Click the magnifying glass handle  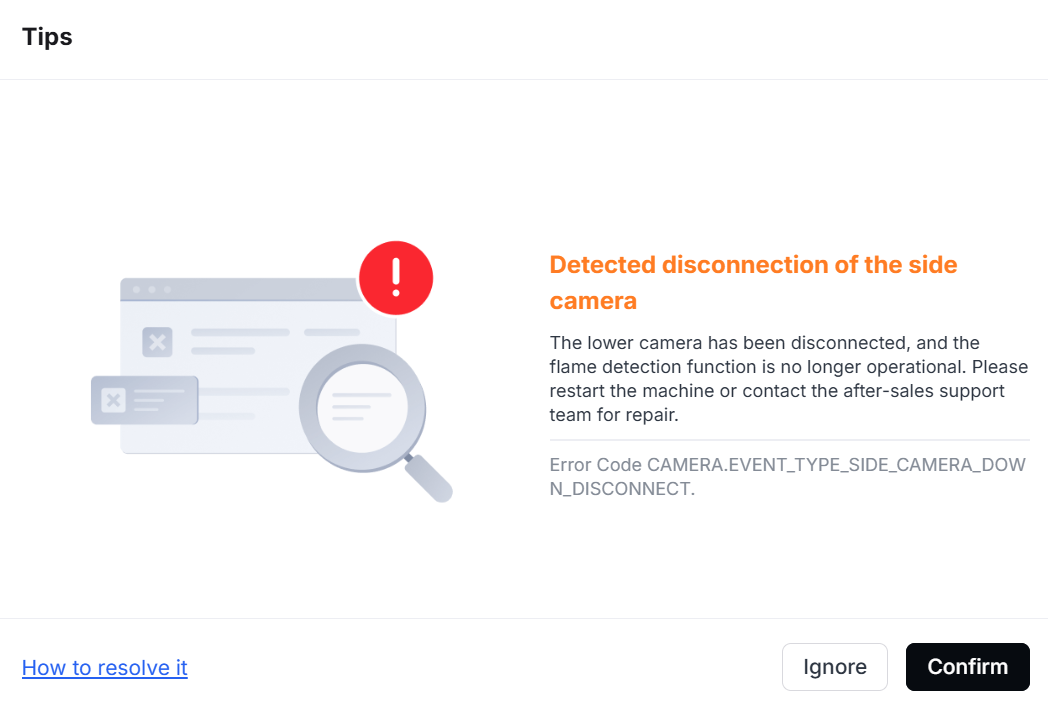pyautogui.click(x=428, y=477)
